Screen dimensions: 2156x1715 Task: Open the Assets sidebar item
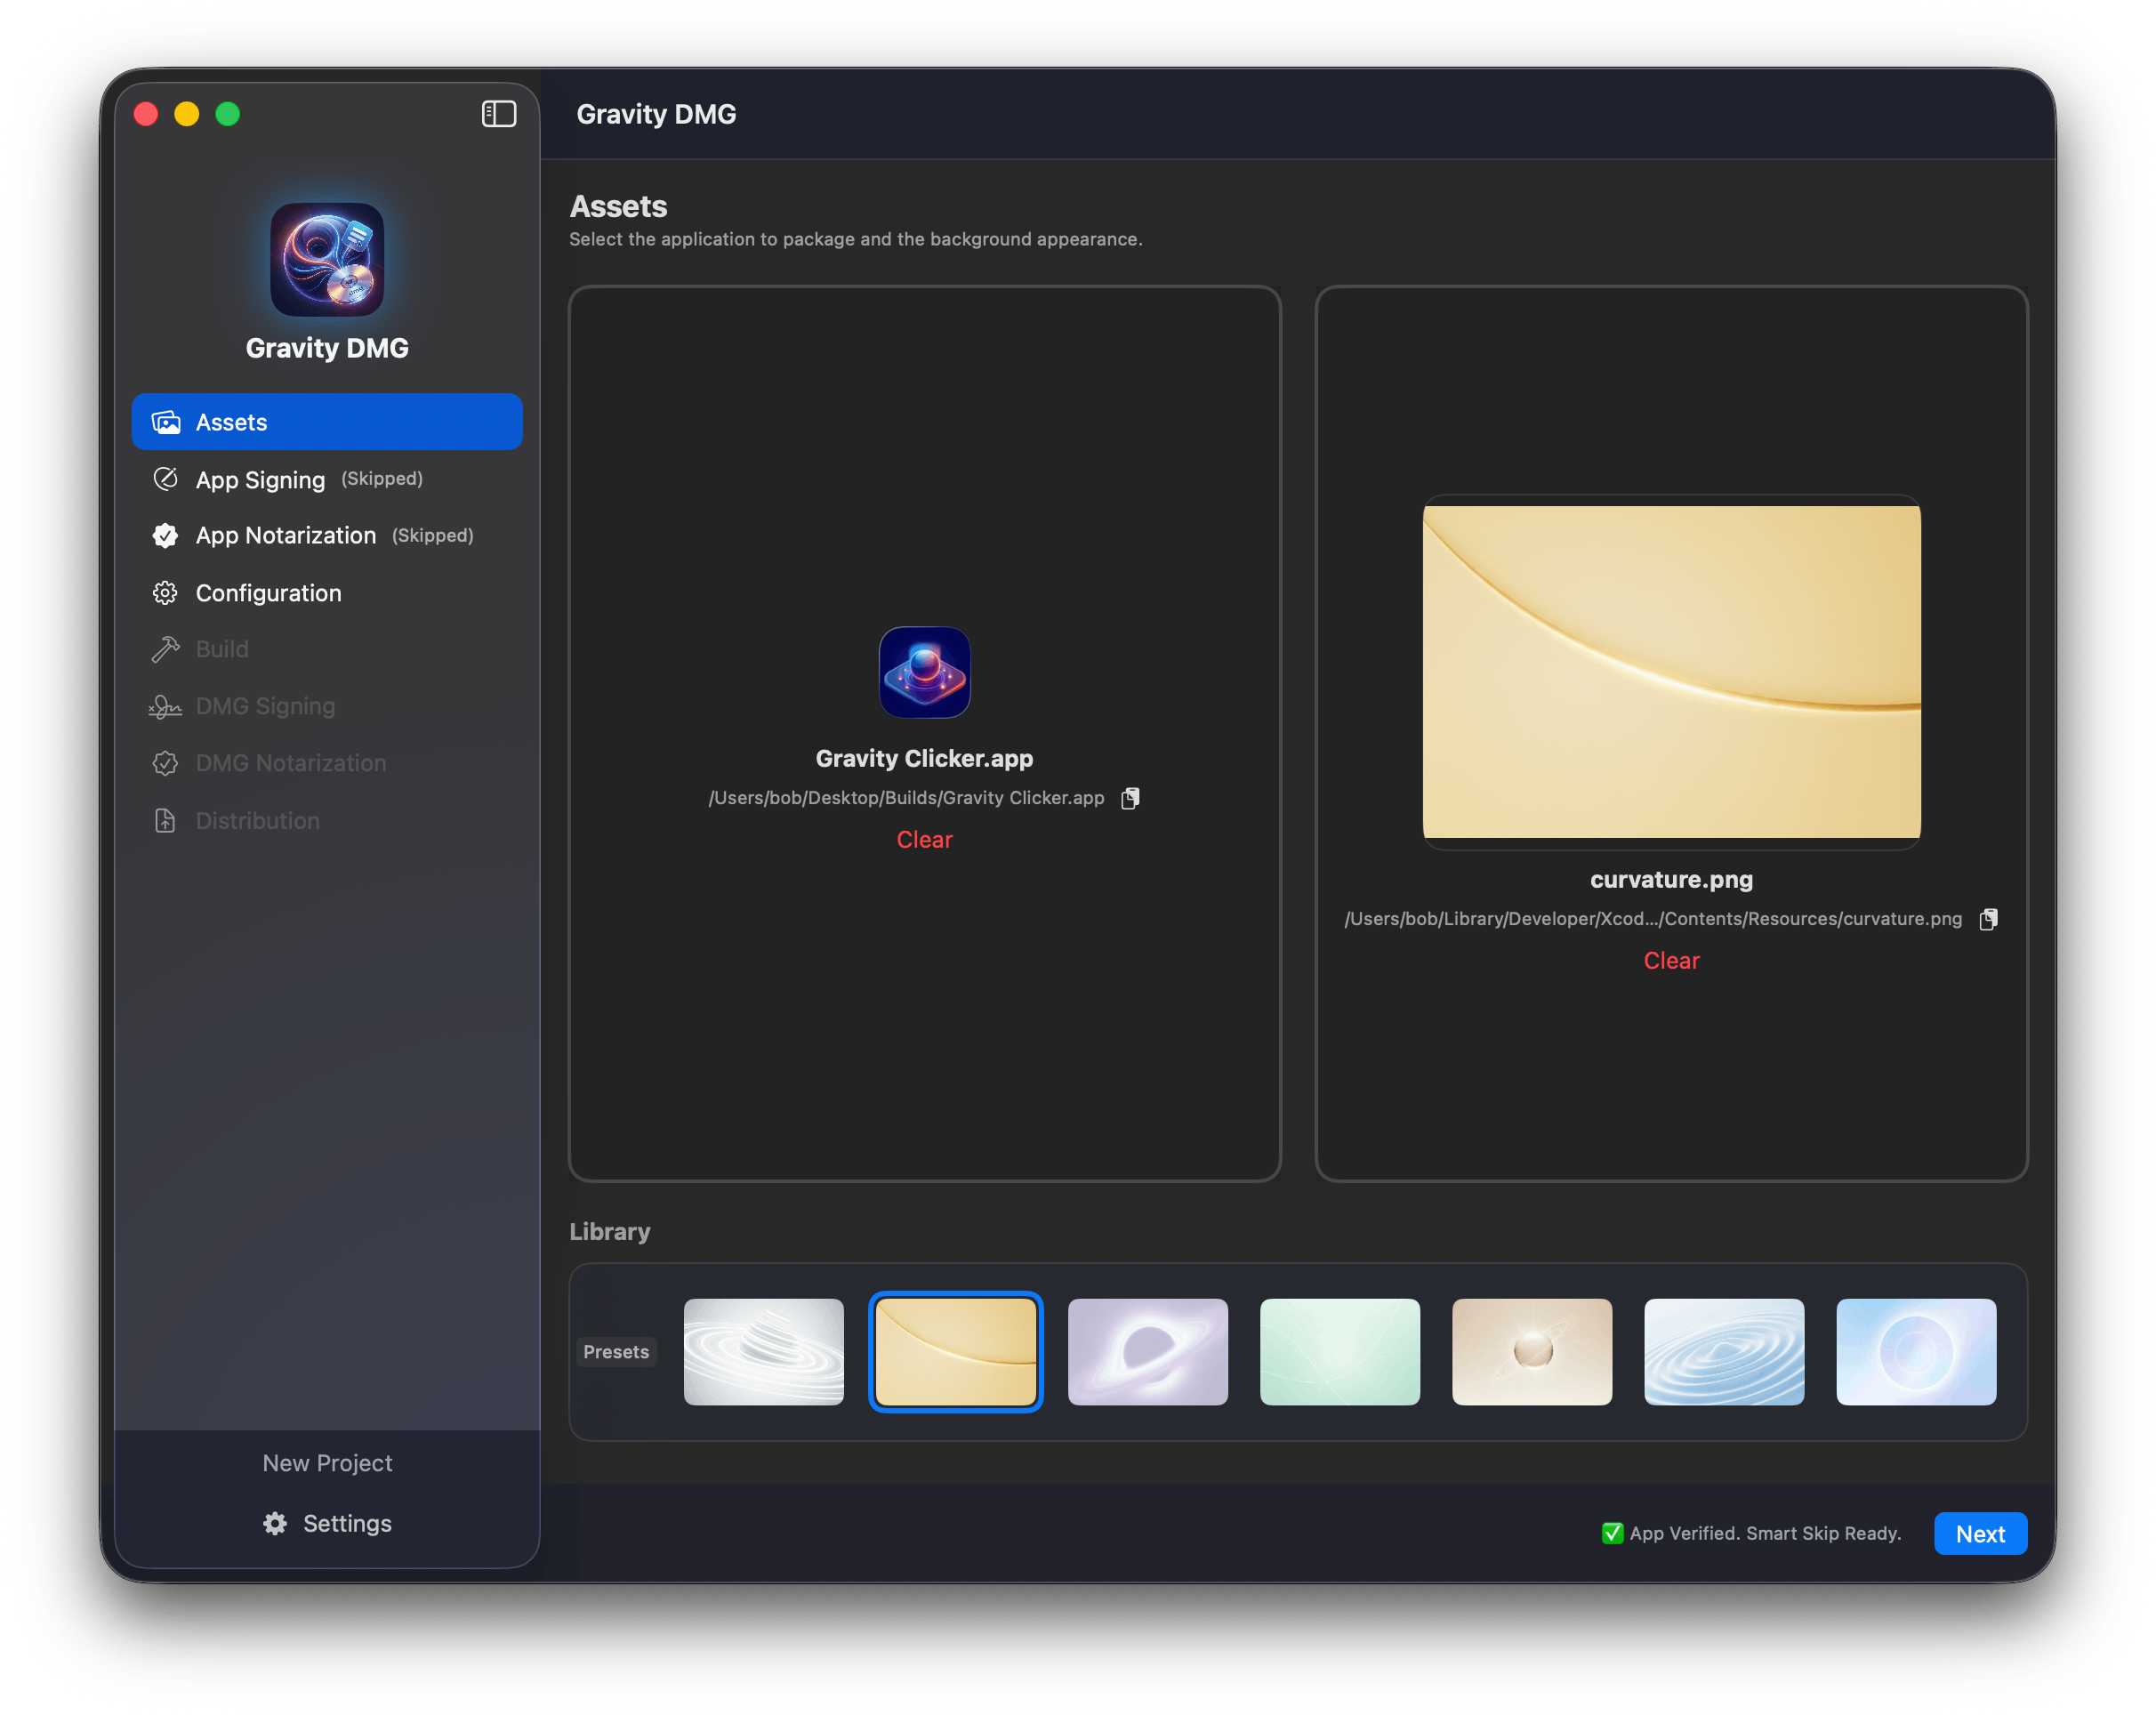327,422
